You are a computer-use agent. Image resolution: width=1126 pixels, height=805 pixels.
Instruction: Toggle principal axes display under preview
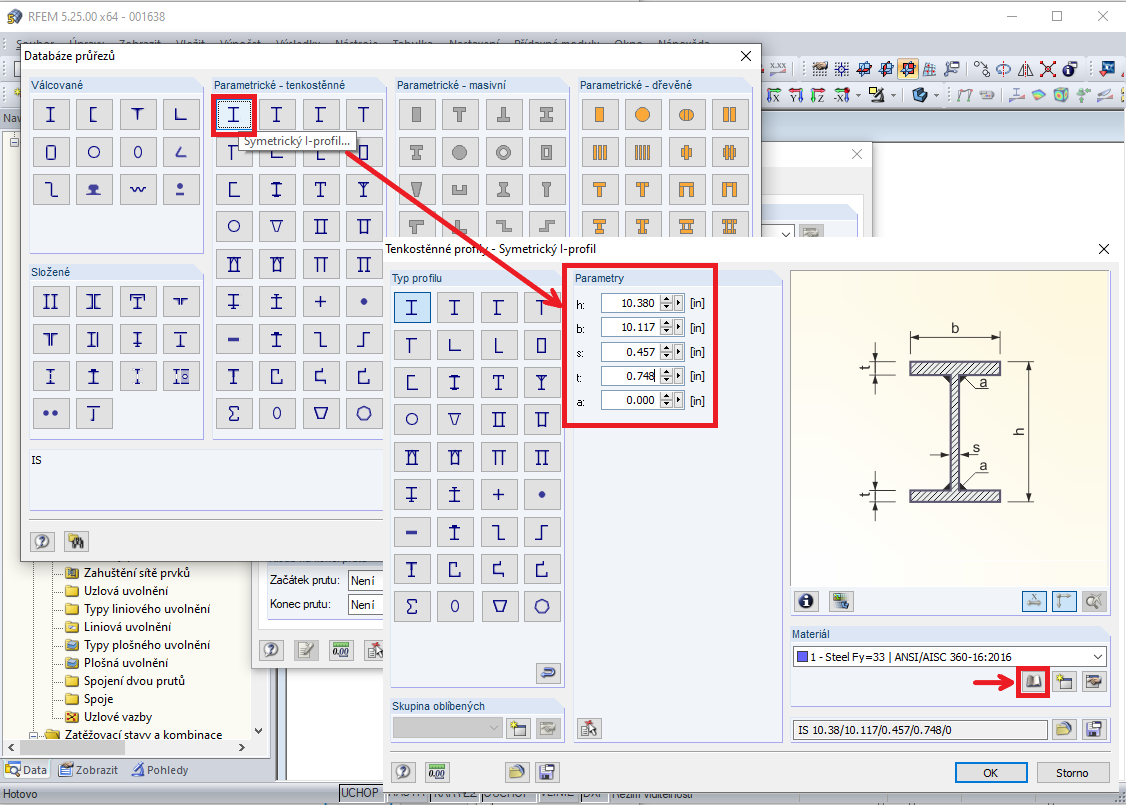pyautogui.click(x=1064, y=601)
